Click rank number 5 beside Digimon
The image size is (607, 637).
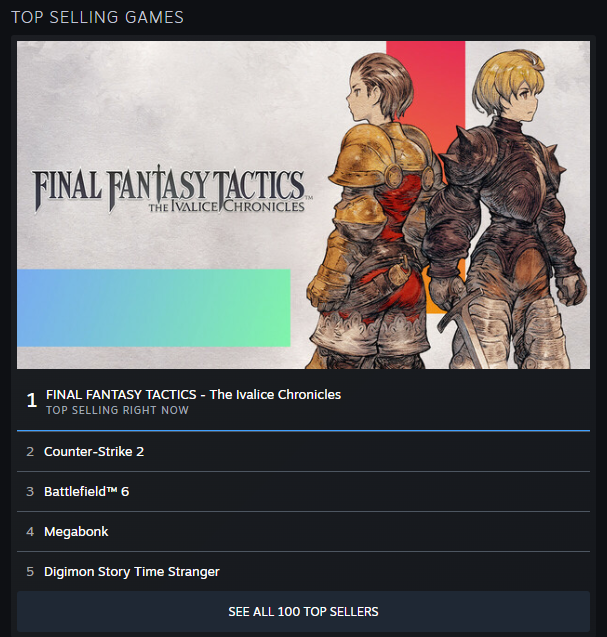pyautogui.click(x=30, y=572)
